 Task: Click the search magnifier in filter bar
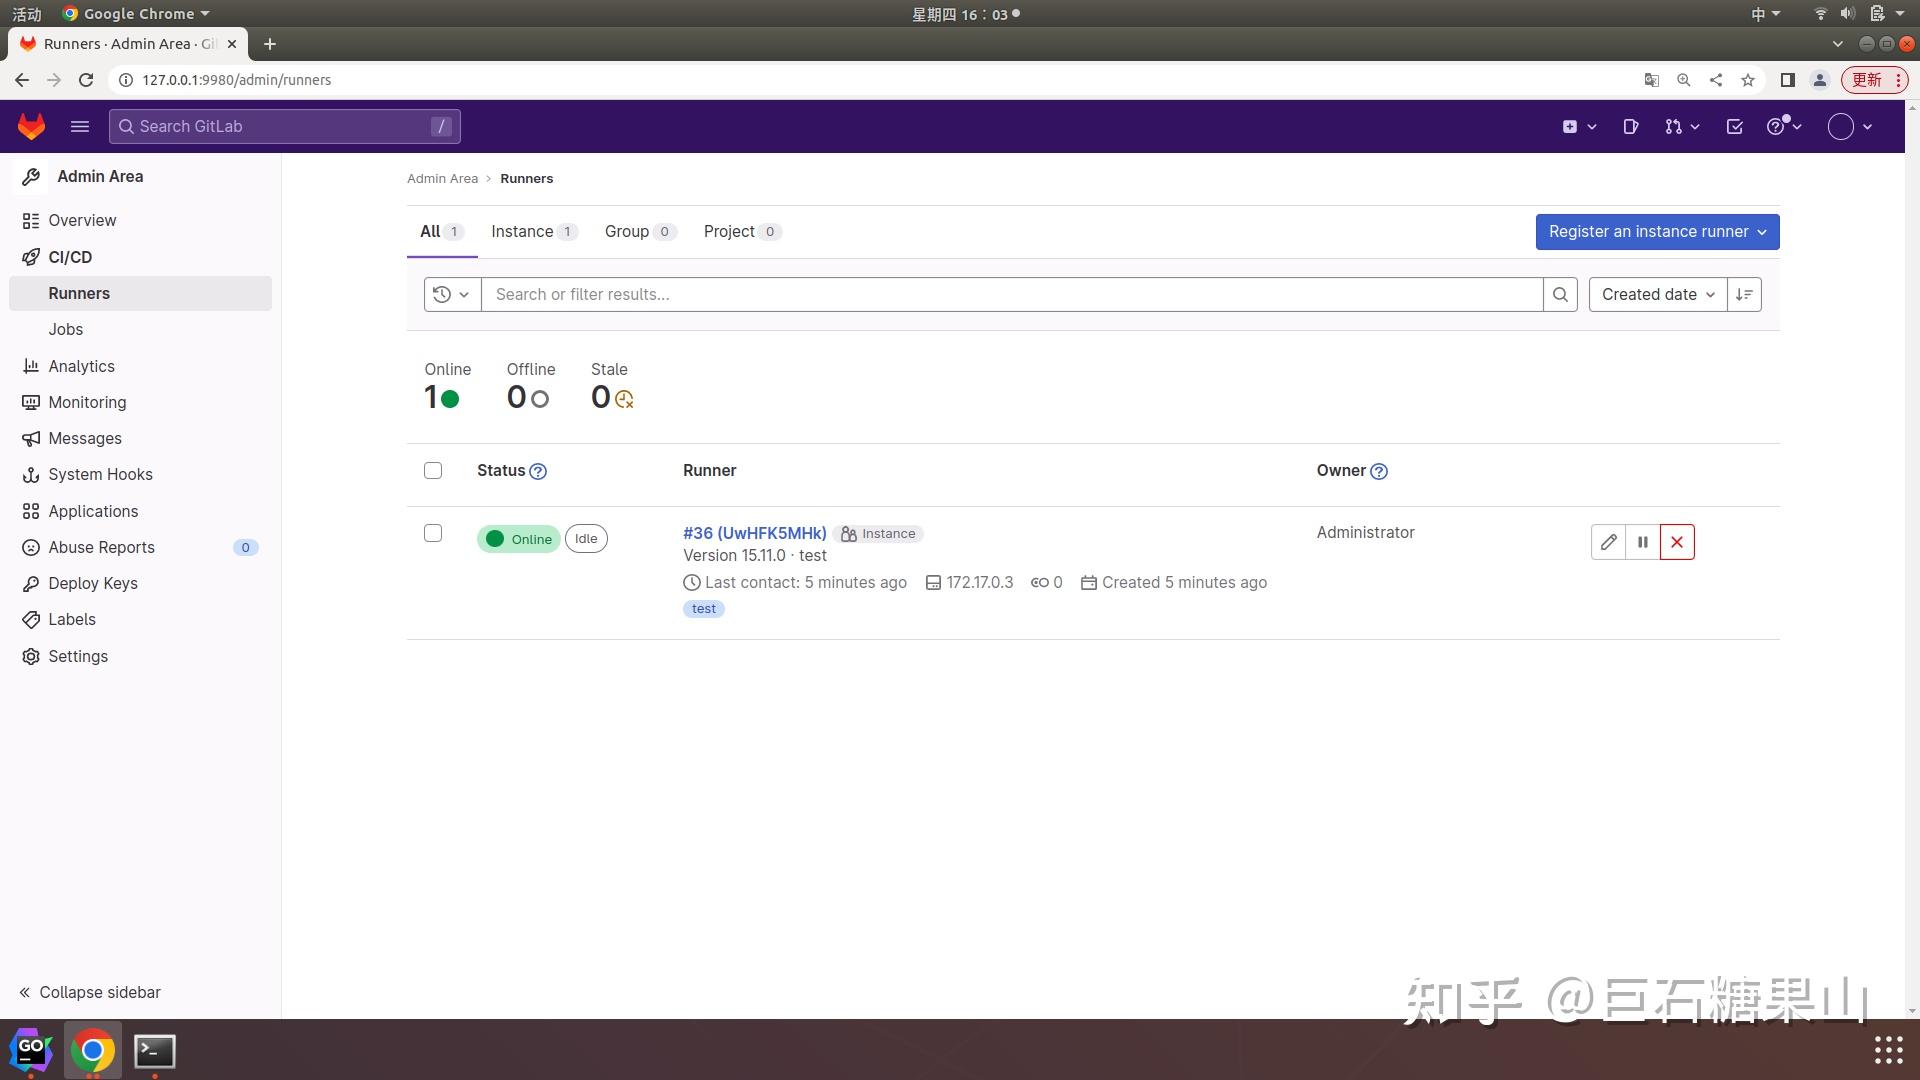[1561, 294]
